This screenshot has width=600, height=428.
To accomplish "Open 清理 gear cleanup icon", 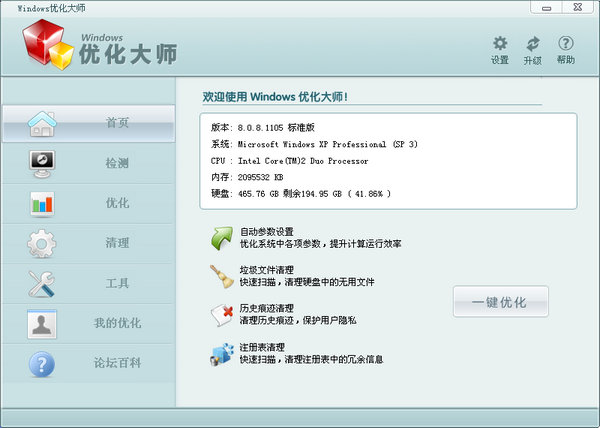I will point(42,244).
